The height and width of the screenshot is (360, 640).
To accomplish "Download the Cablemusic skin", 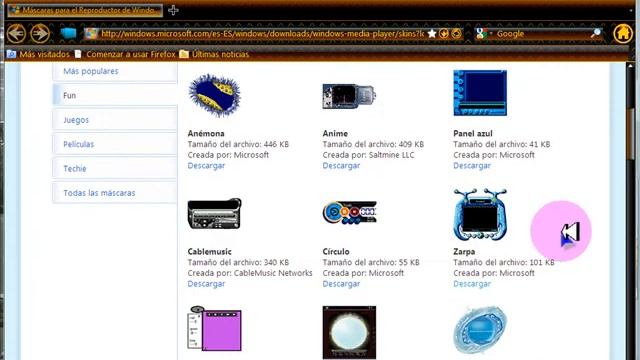I will pyautogui.click(x=206, y=284).
